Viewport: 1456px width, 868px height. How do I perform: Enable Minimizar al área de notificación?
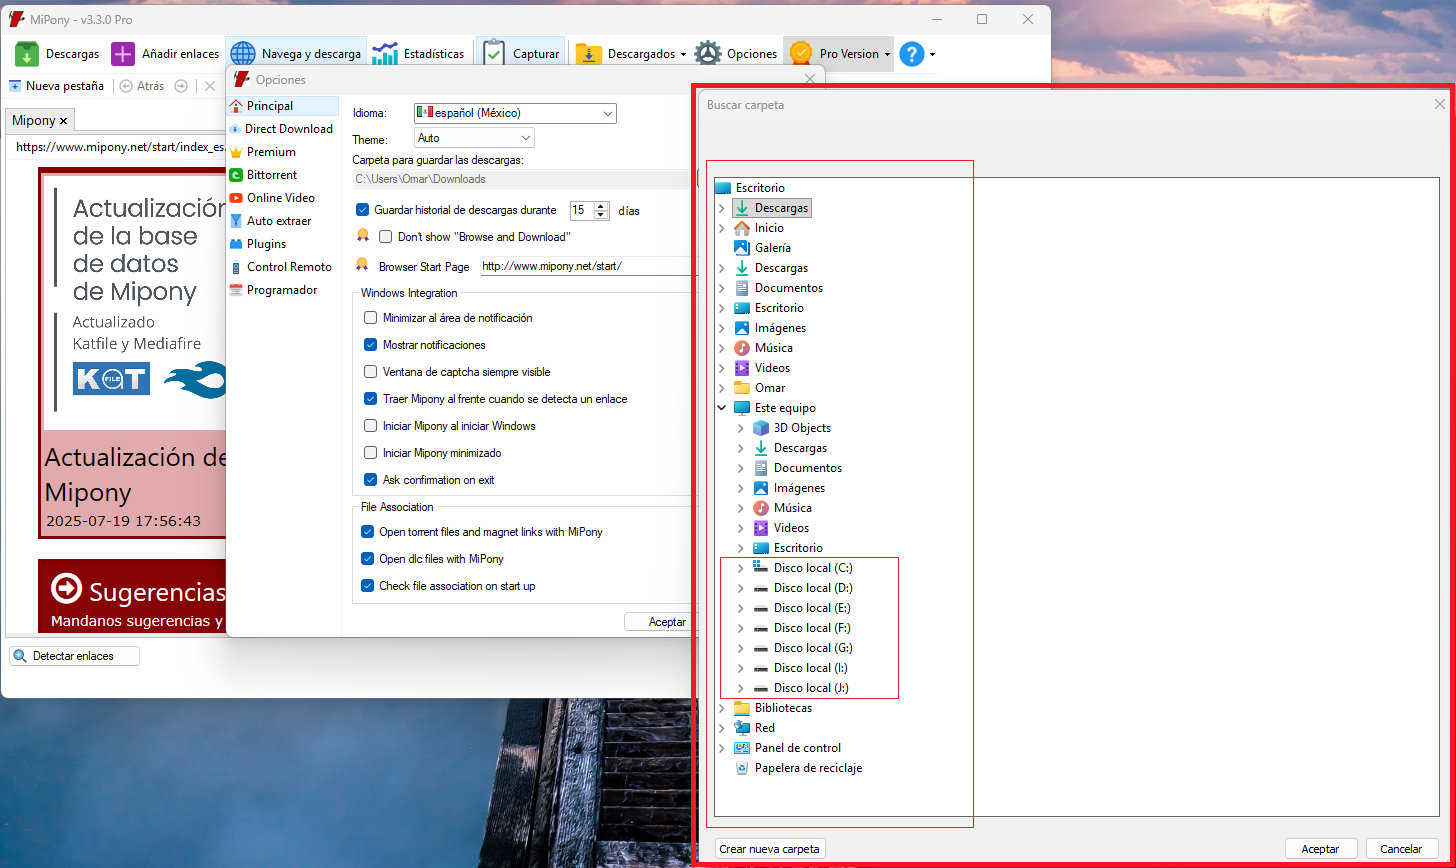click(371, 318)
